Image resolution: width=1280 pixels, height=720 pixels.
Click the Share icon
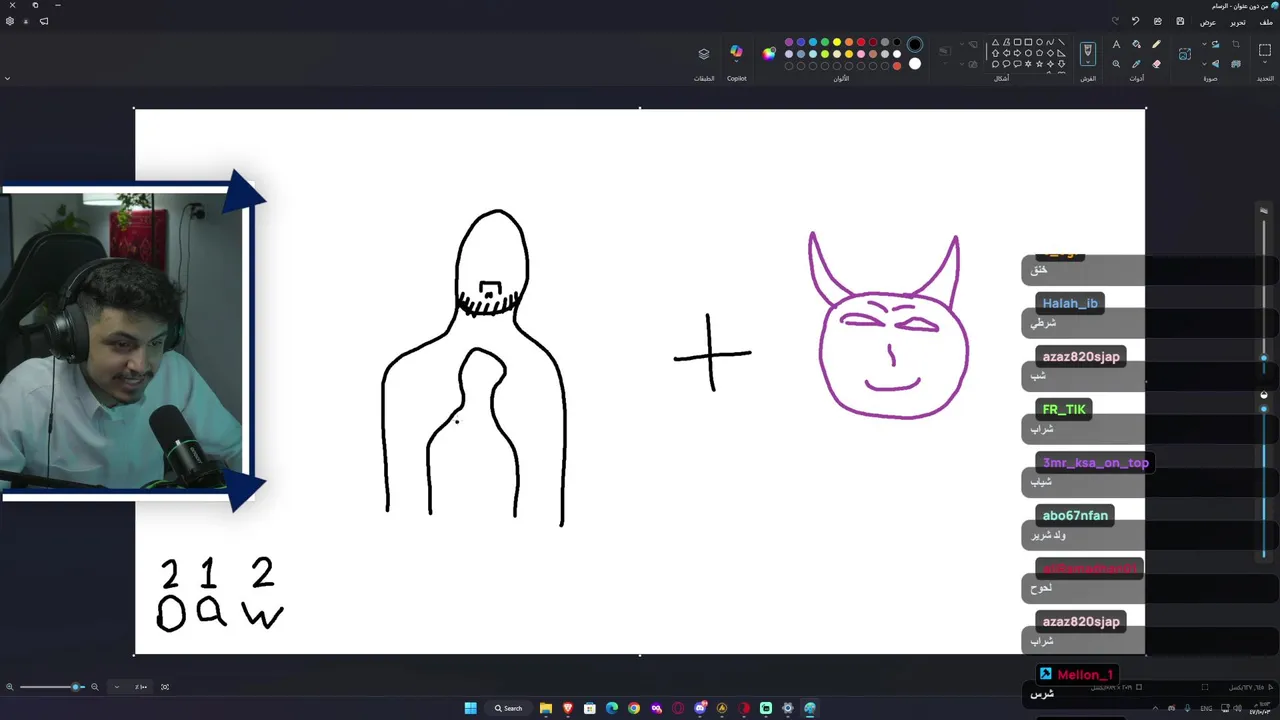[x=1157, y=21]
